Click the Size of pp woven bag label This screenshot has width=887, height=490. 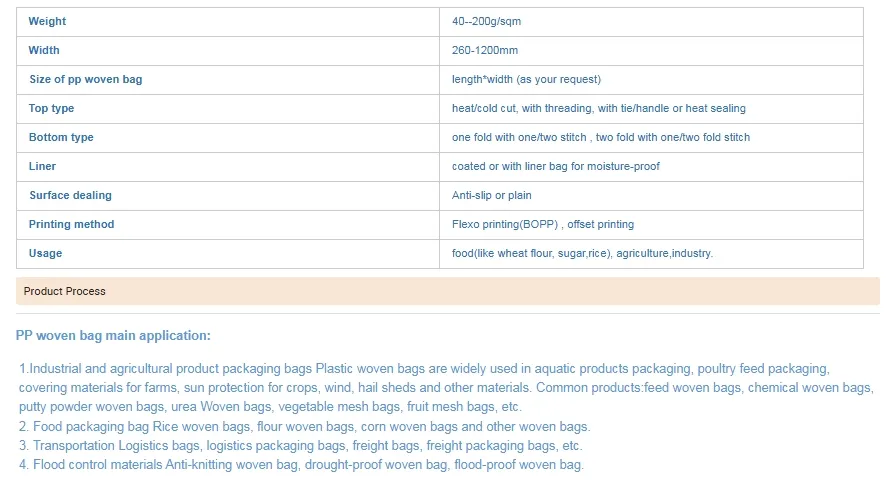(85, 79)
